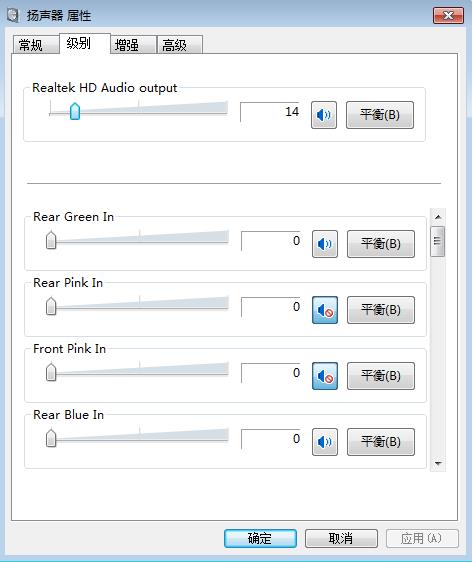Open 平衡(B) for Rear Green In
Image resolution: width=472 pixels, height=562 pixels.
(x=381, y=244)
